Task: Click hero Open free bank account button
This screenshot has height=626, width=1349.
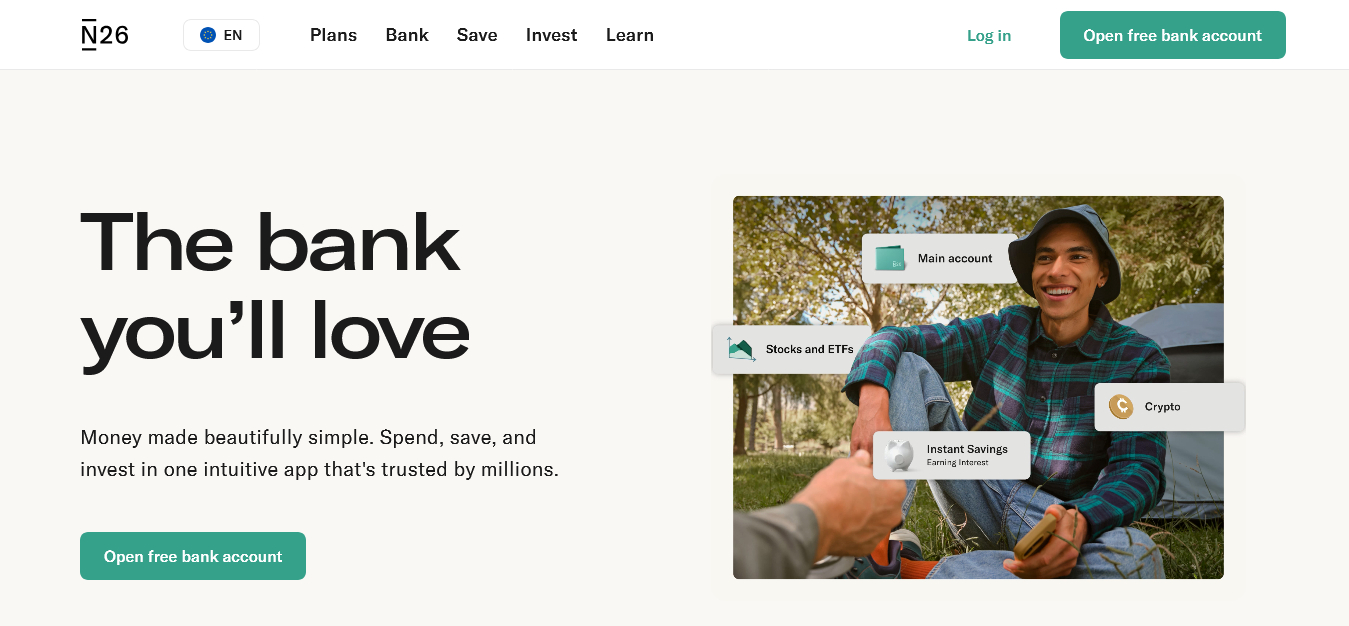Action: point(193,556)
